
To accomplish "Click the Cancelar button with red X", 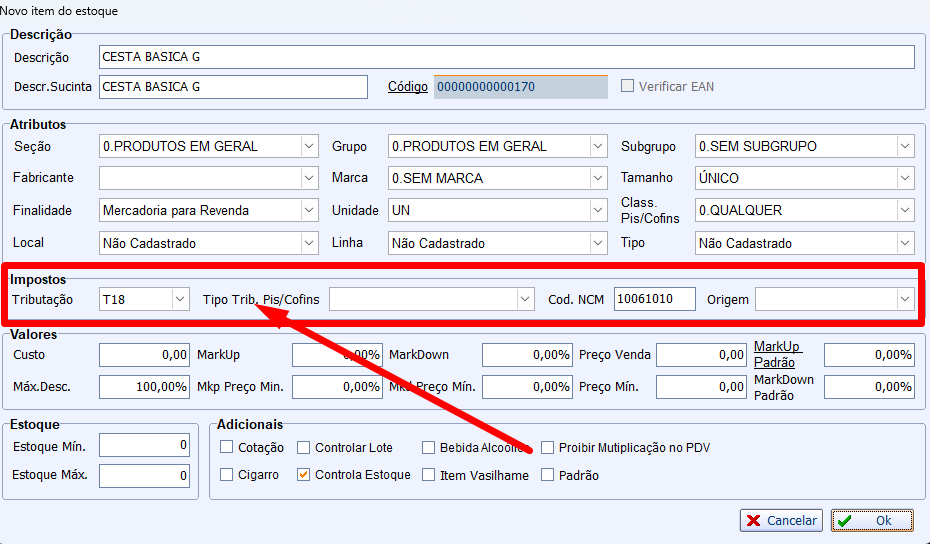I will pos(781,520).
